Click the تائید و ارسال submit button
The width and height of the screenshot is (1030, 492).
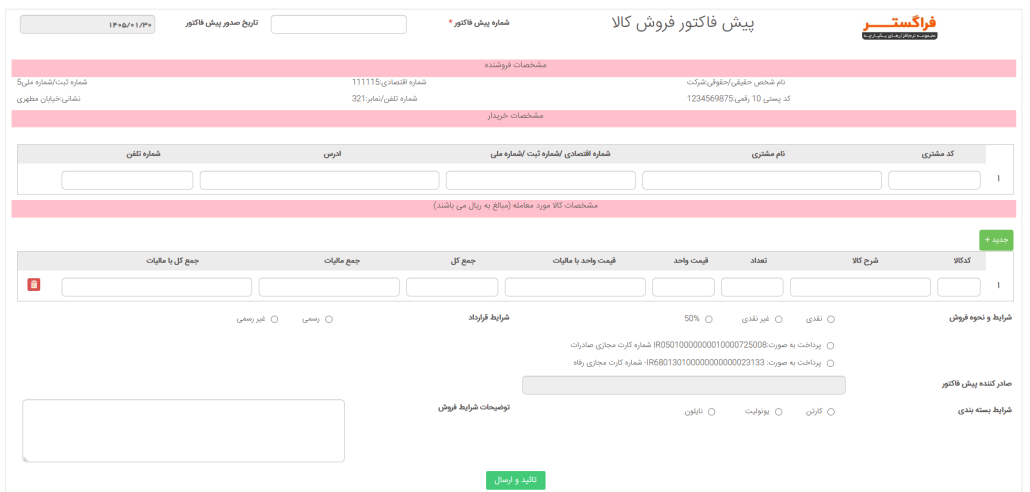[516, 480]
